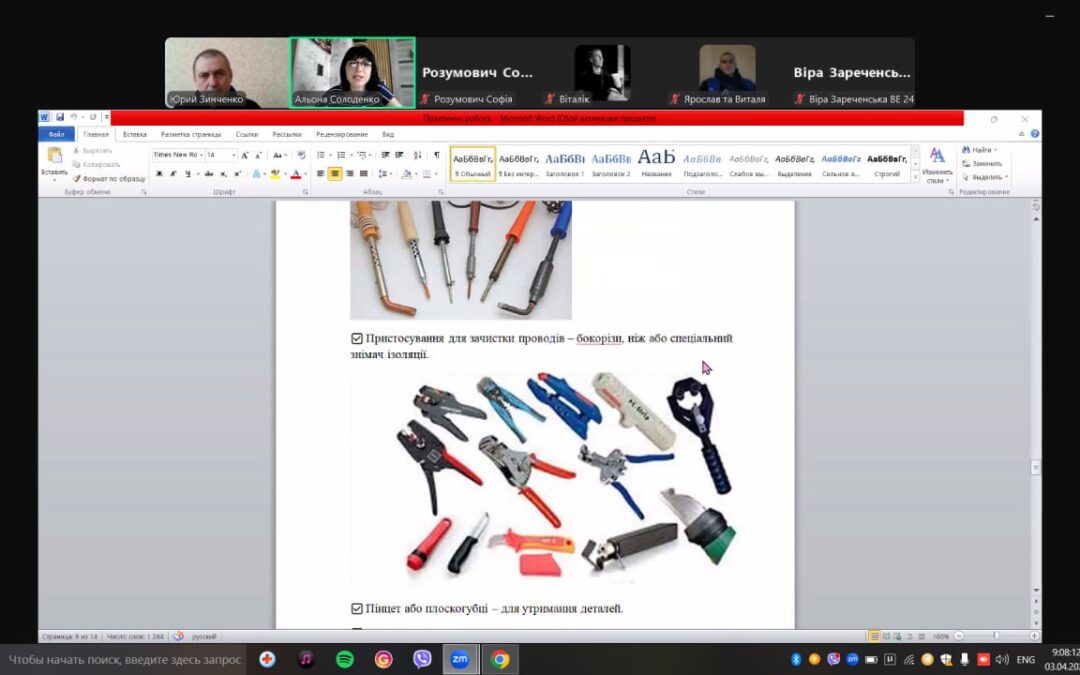Apply the Заголовок 1 style
The image size is (1080, 675).
coord(565,163)
